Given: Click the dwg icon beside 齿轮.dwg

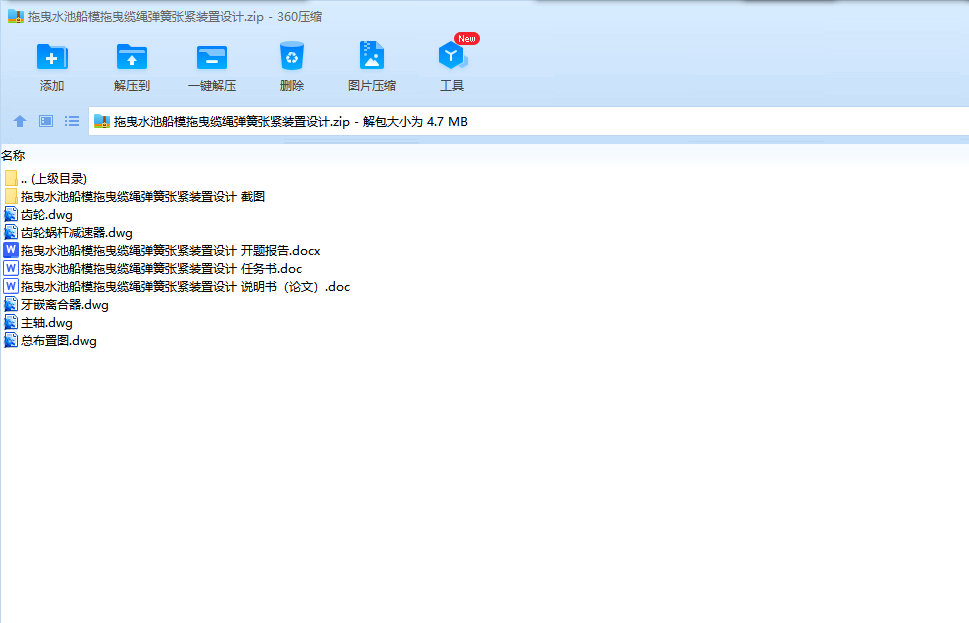Looking at the screenshot, I should (x=11, y=214).
